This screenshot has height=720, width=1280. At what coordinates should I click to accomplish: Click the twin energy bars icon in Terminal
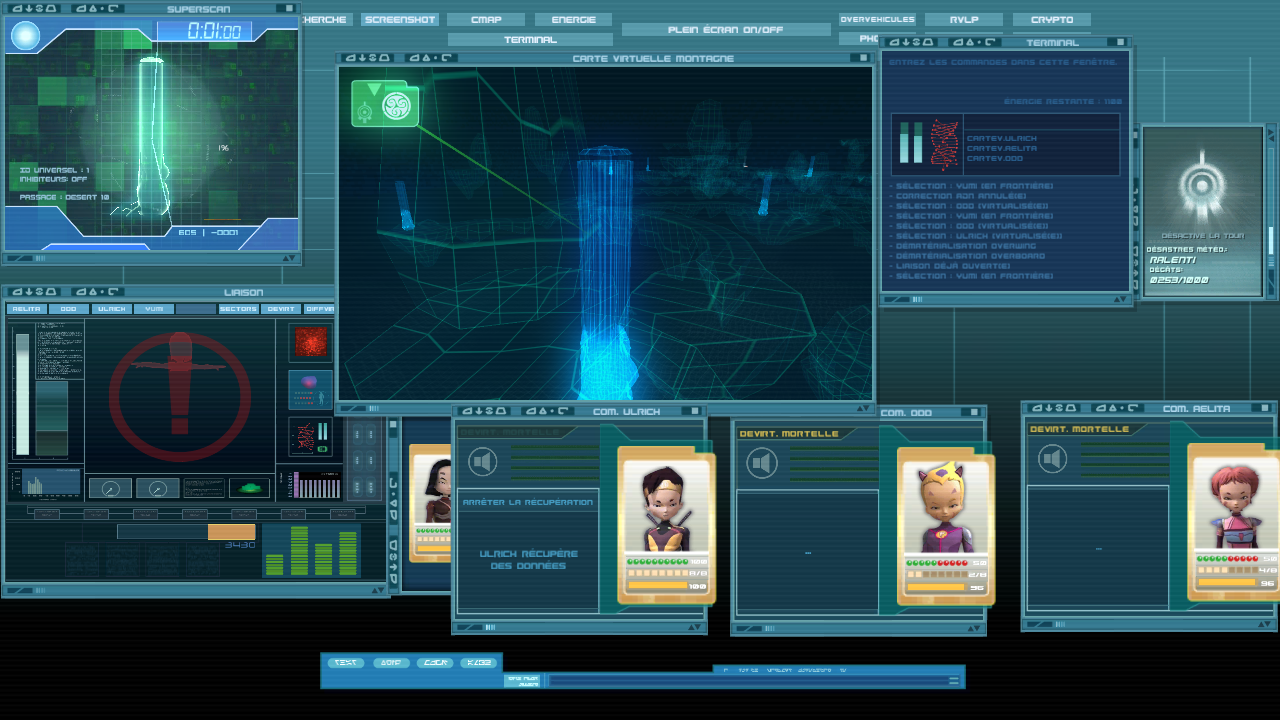click(x=911, y=143)
